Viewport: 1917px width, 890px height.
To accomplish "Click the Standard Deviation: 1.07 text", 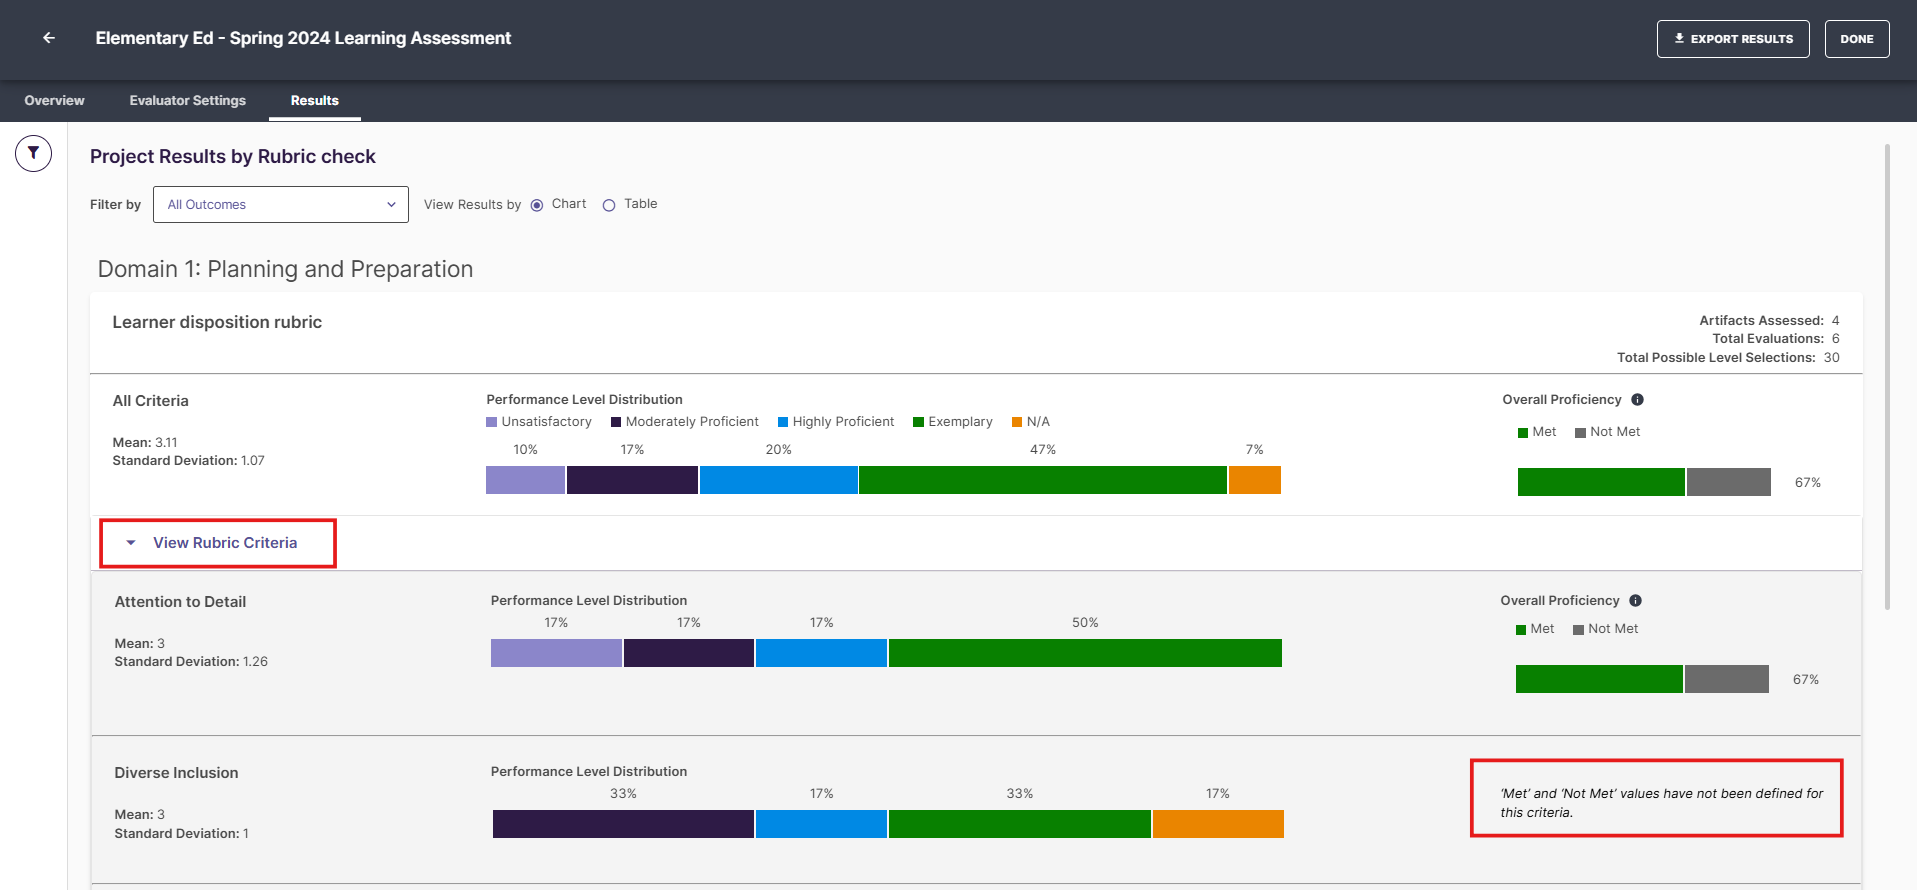I will click(188, 461).
